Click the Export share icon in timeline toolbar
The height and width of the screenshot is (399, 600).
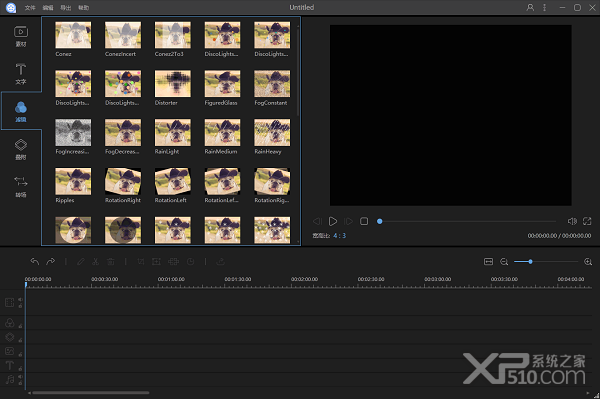(x=220, y=262)
